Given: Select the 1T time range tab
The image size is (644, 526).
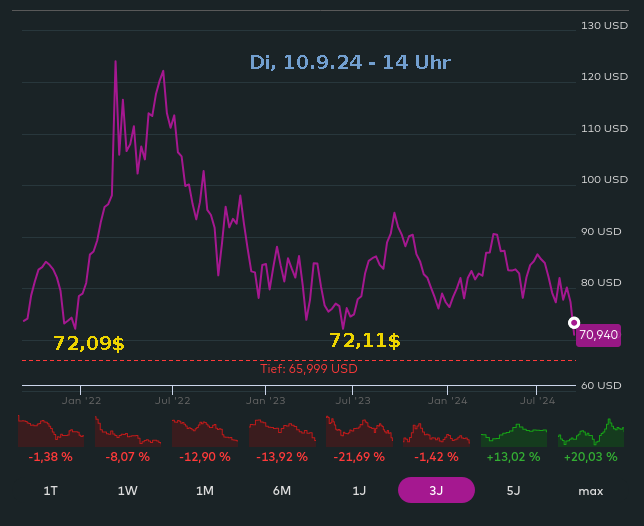Looking at the screenshot, I should pos(51,491).
